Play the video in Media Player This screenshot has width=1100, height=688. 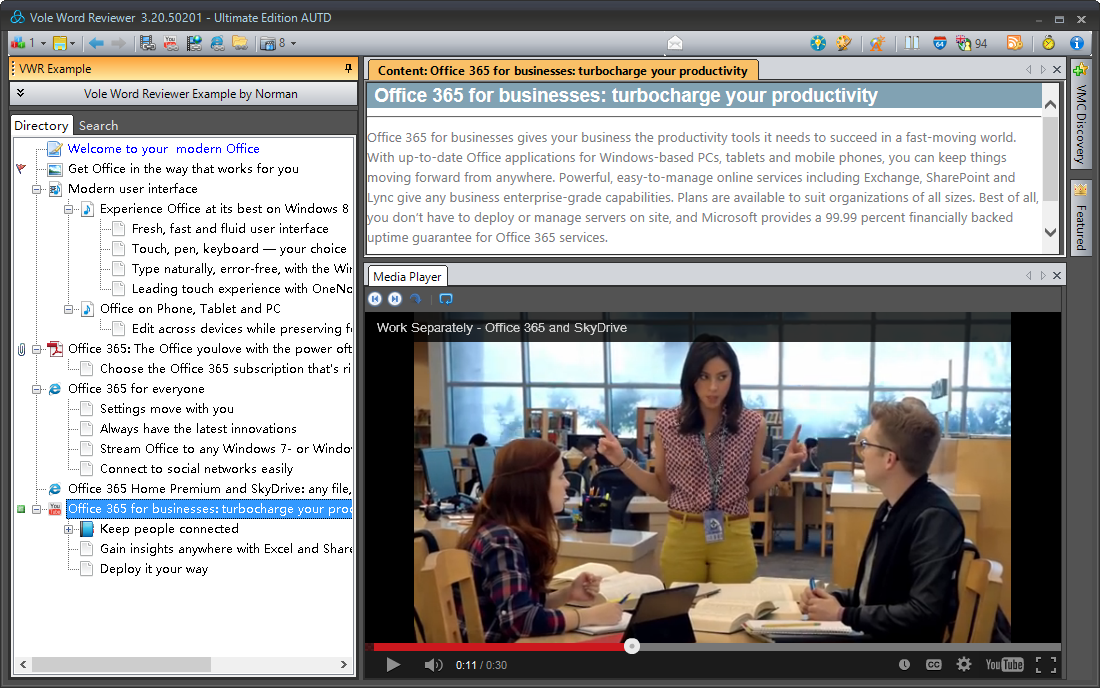pyautogui.click(x=393, y=665)
